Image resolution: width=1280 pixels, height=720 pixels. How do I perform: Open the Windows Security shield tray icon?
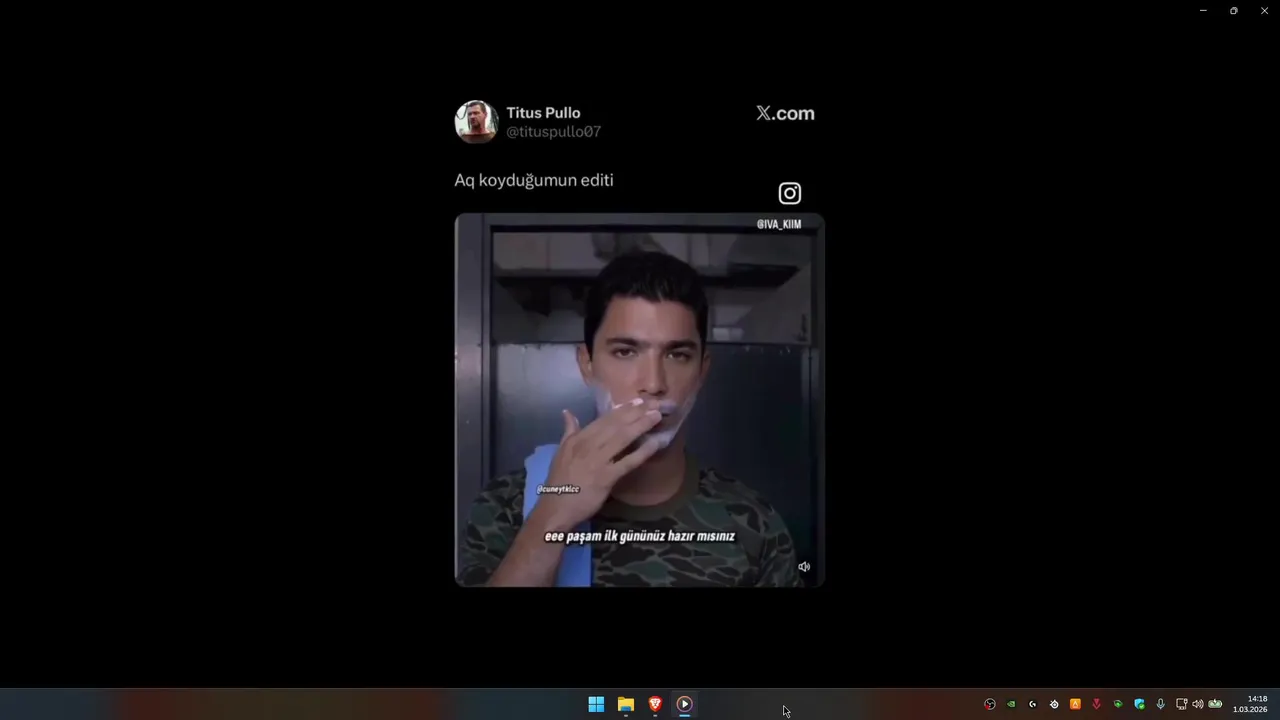[x=1139, y=704]
